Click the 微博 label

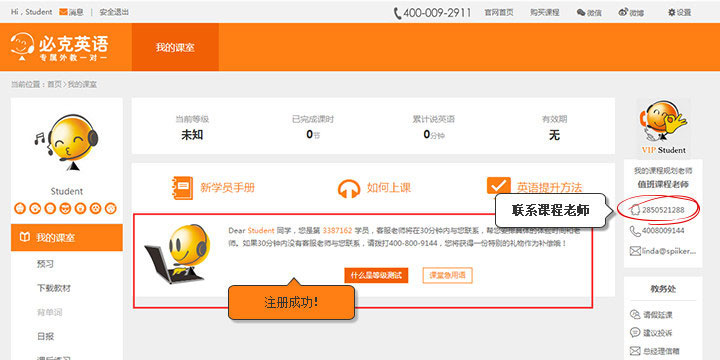(x=636, y=13)
